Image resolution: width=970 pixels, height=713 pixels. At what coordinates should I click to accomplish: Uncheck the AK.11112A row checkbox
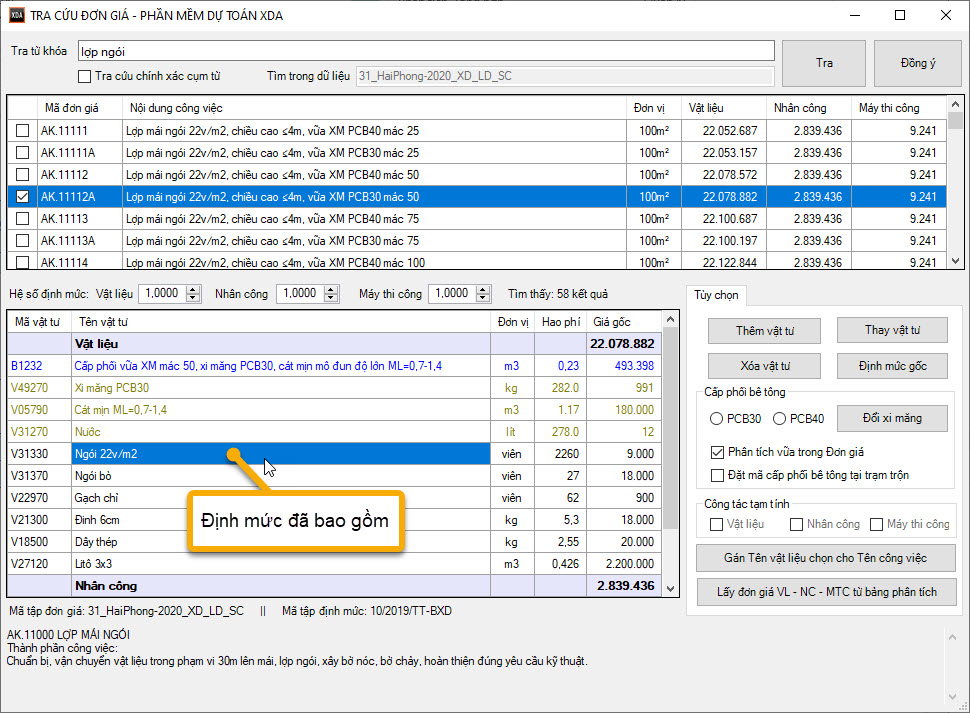(22, 197)
